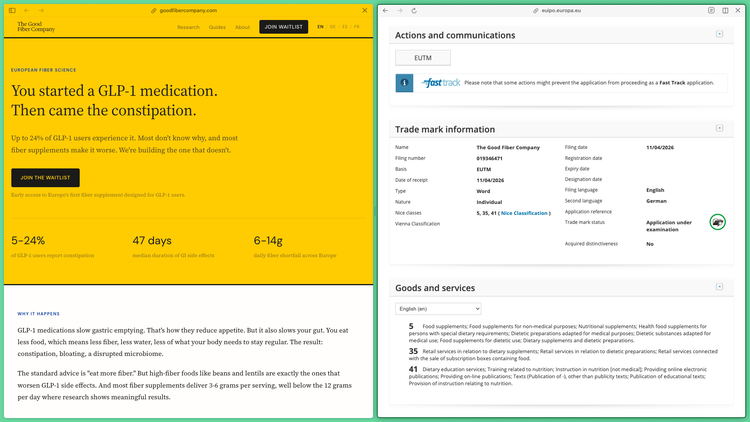Go forward in goodfibercompany.com window

[41, 10]
